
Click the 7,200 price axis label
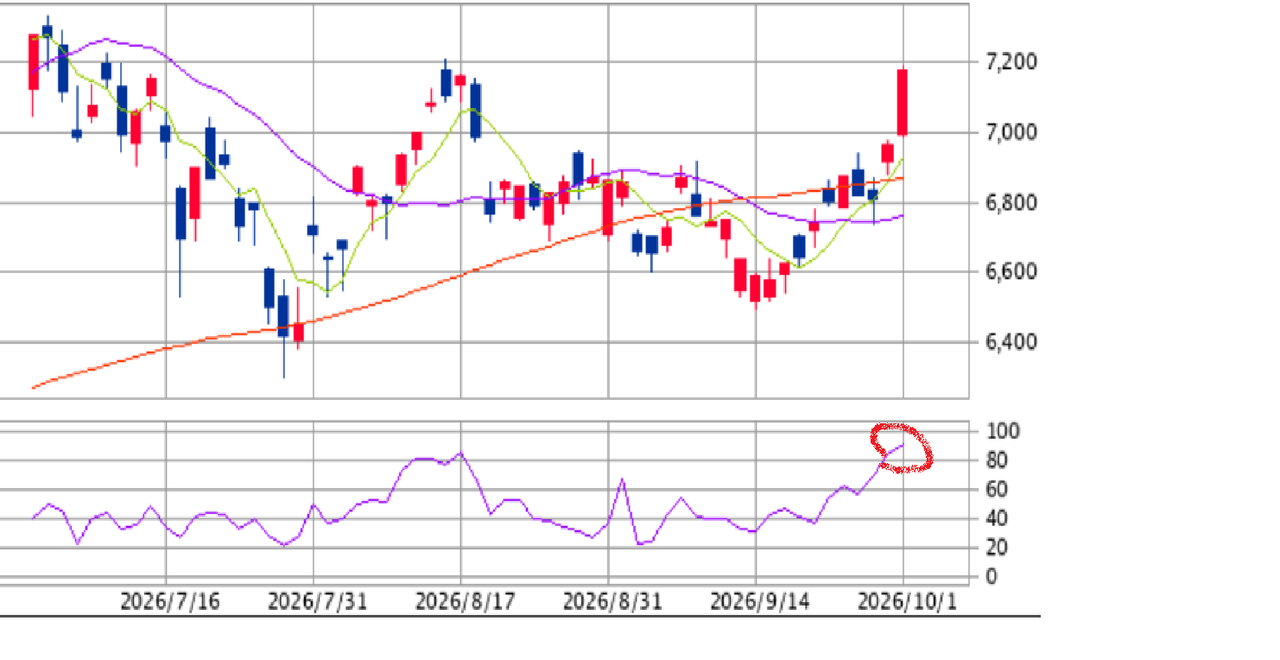(1011, 62)
